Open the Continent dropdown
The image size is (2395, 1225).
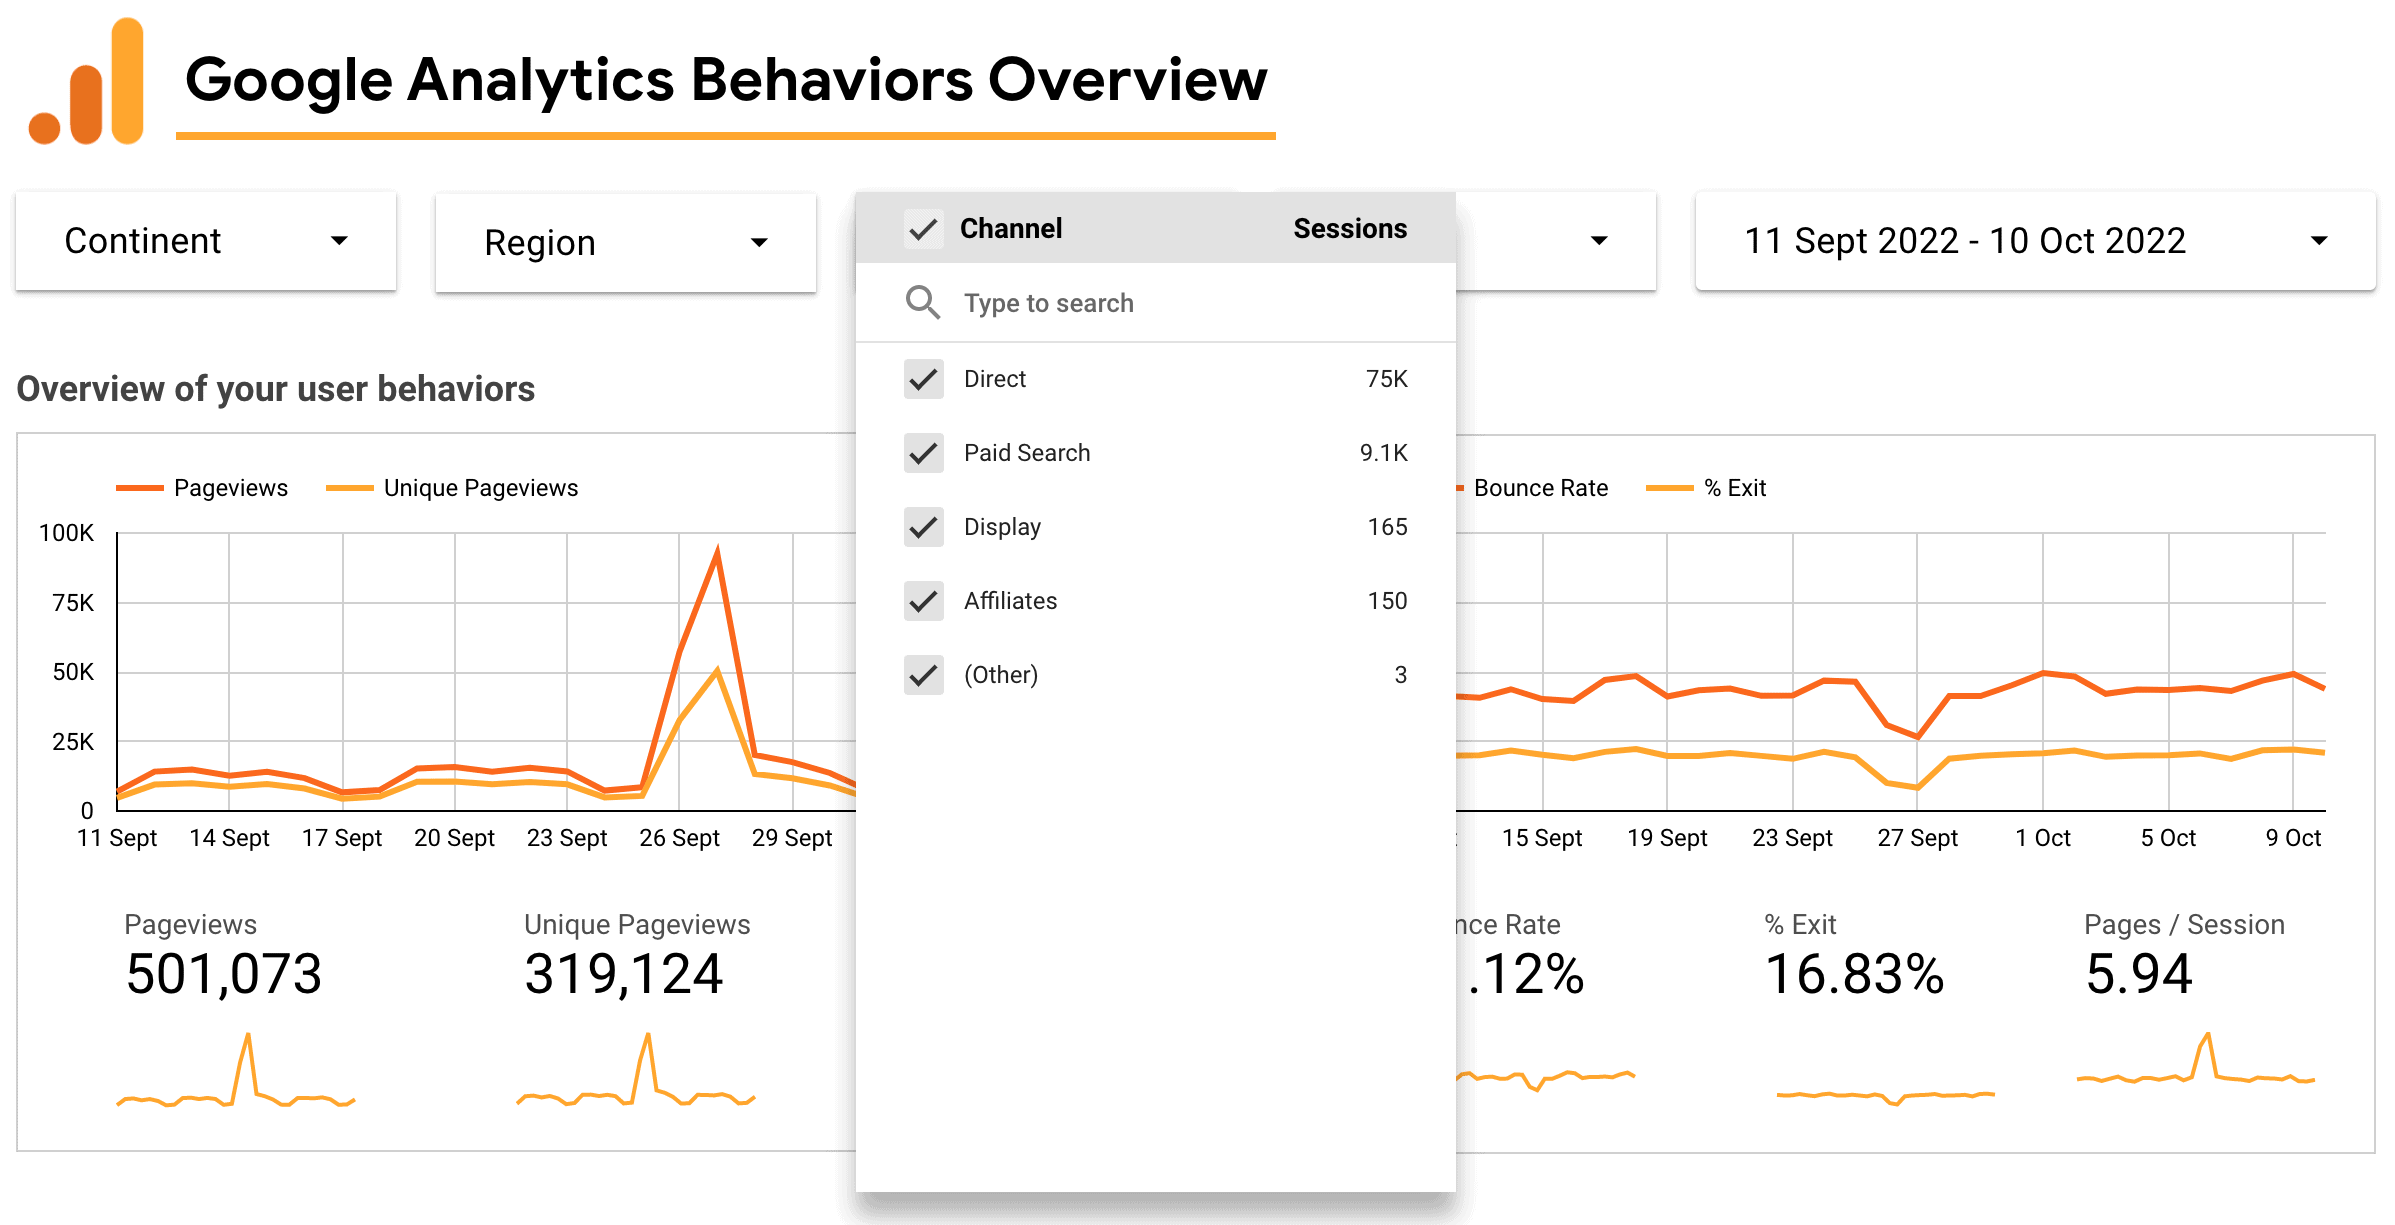coord(206,241)
